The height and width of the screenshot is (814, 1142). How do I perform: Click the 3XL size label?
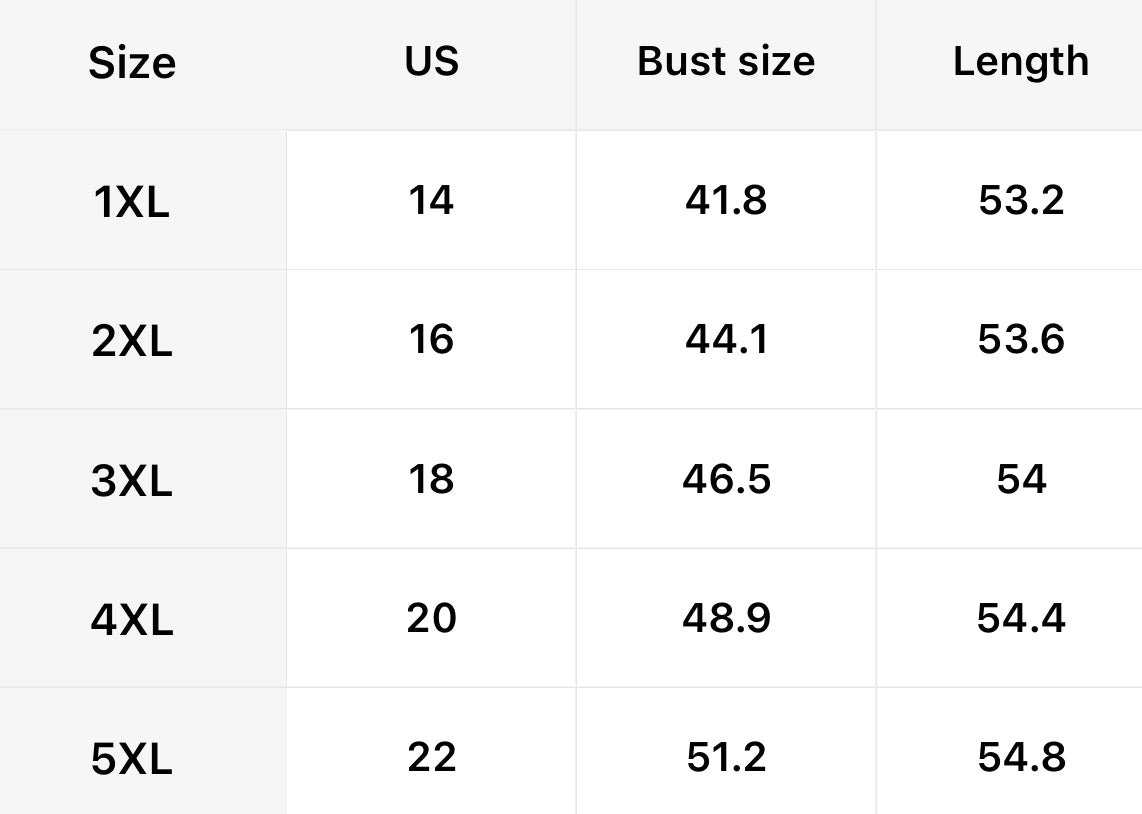tap(132, 481)
